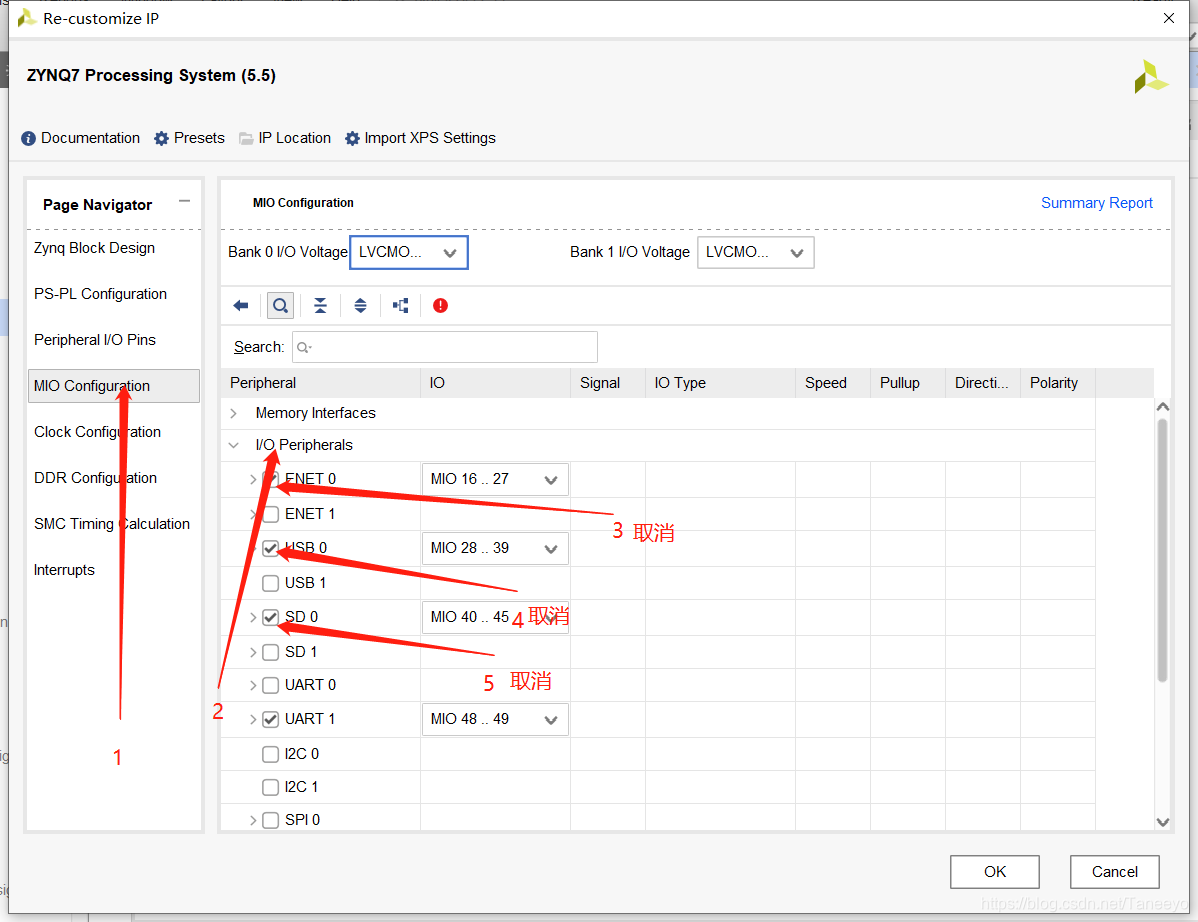Uncheck the USB 0 checkbox
The image size is (1198, 922).
coord(270,548)
